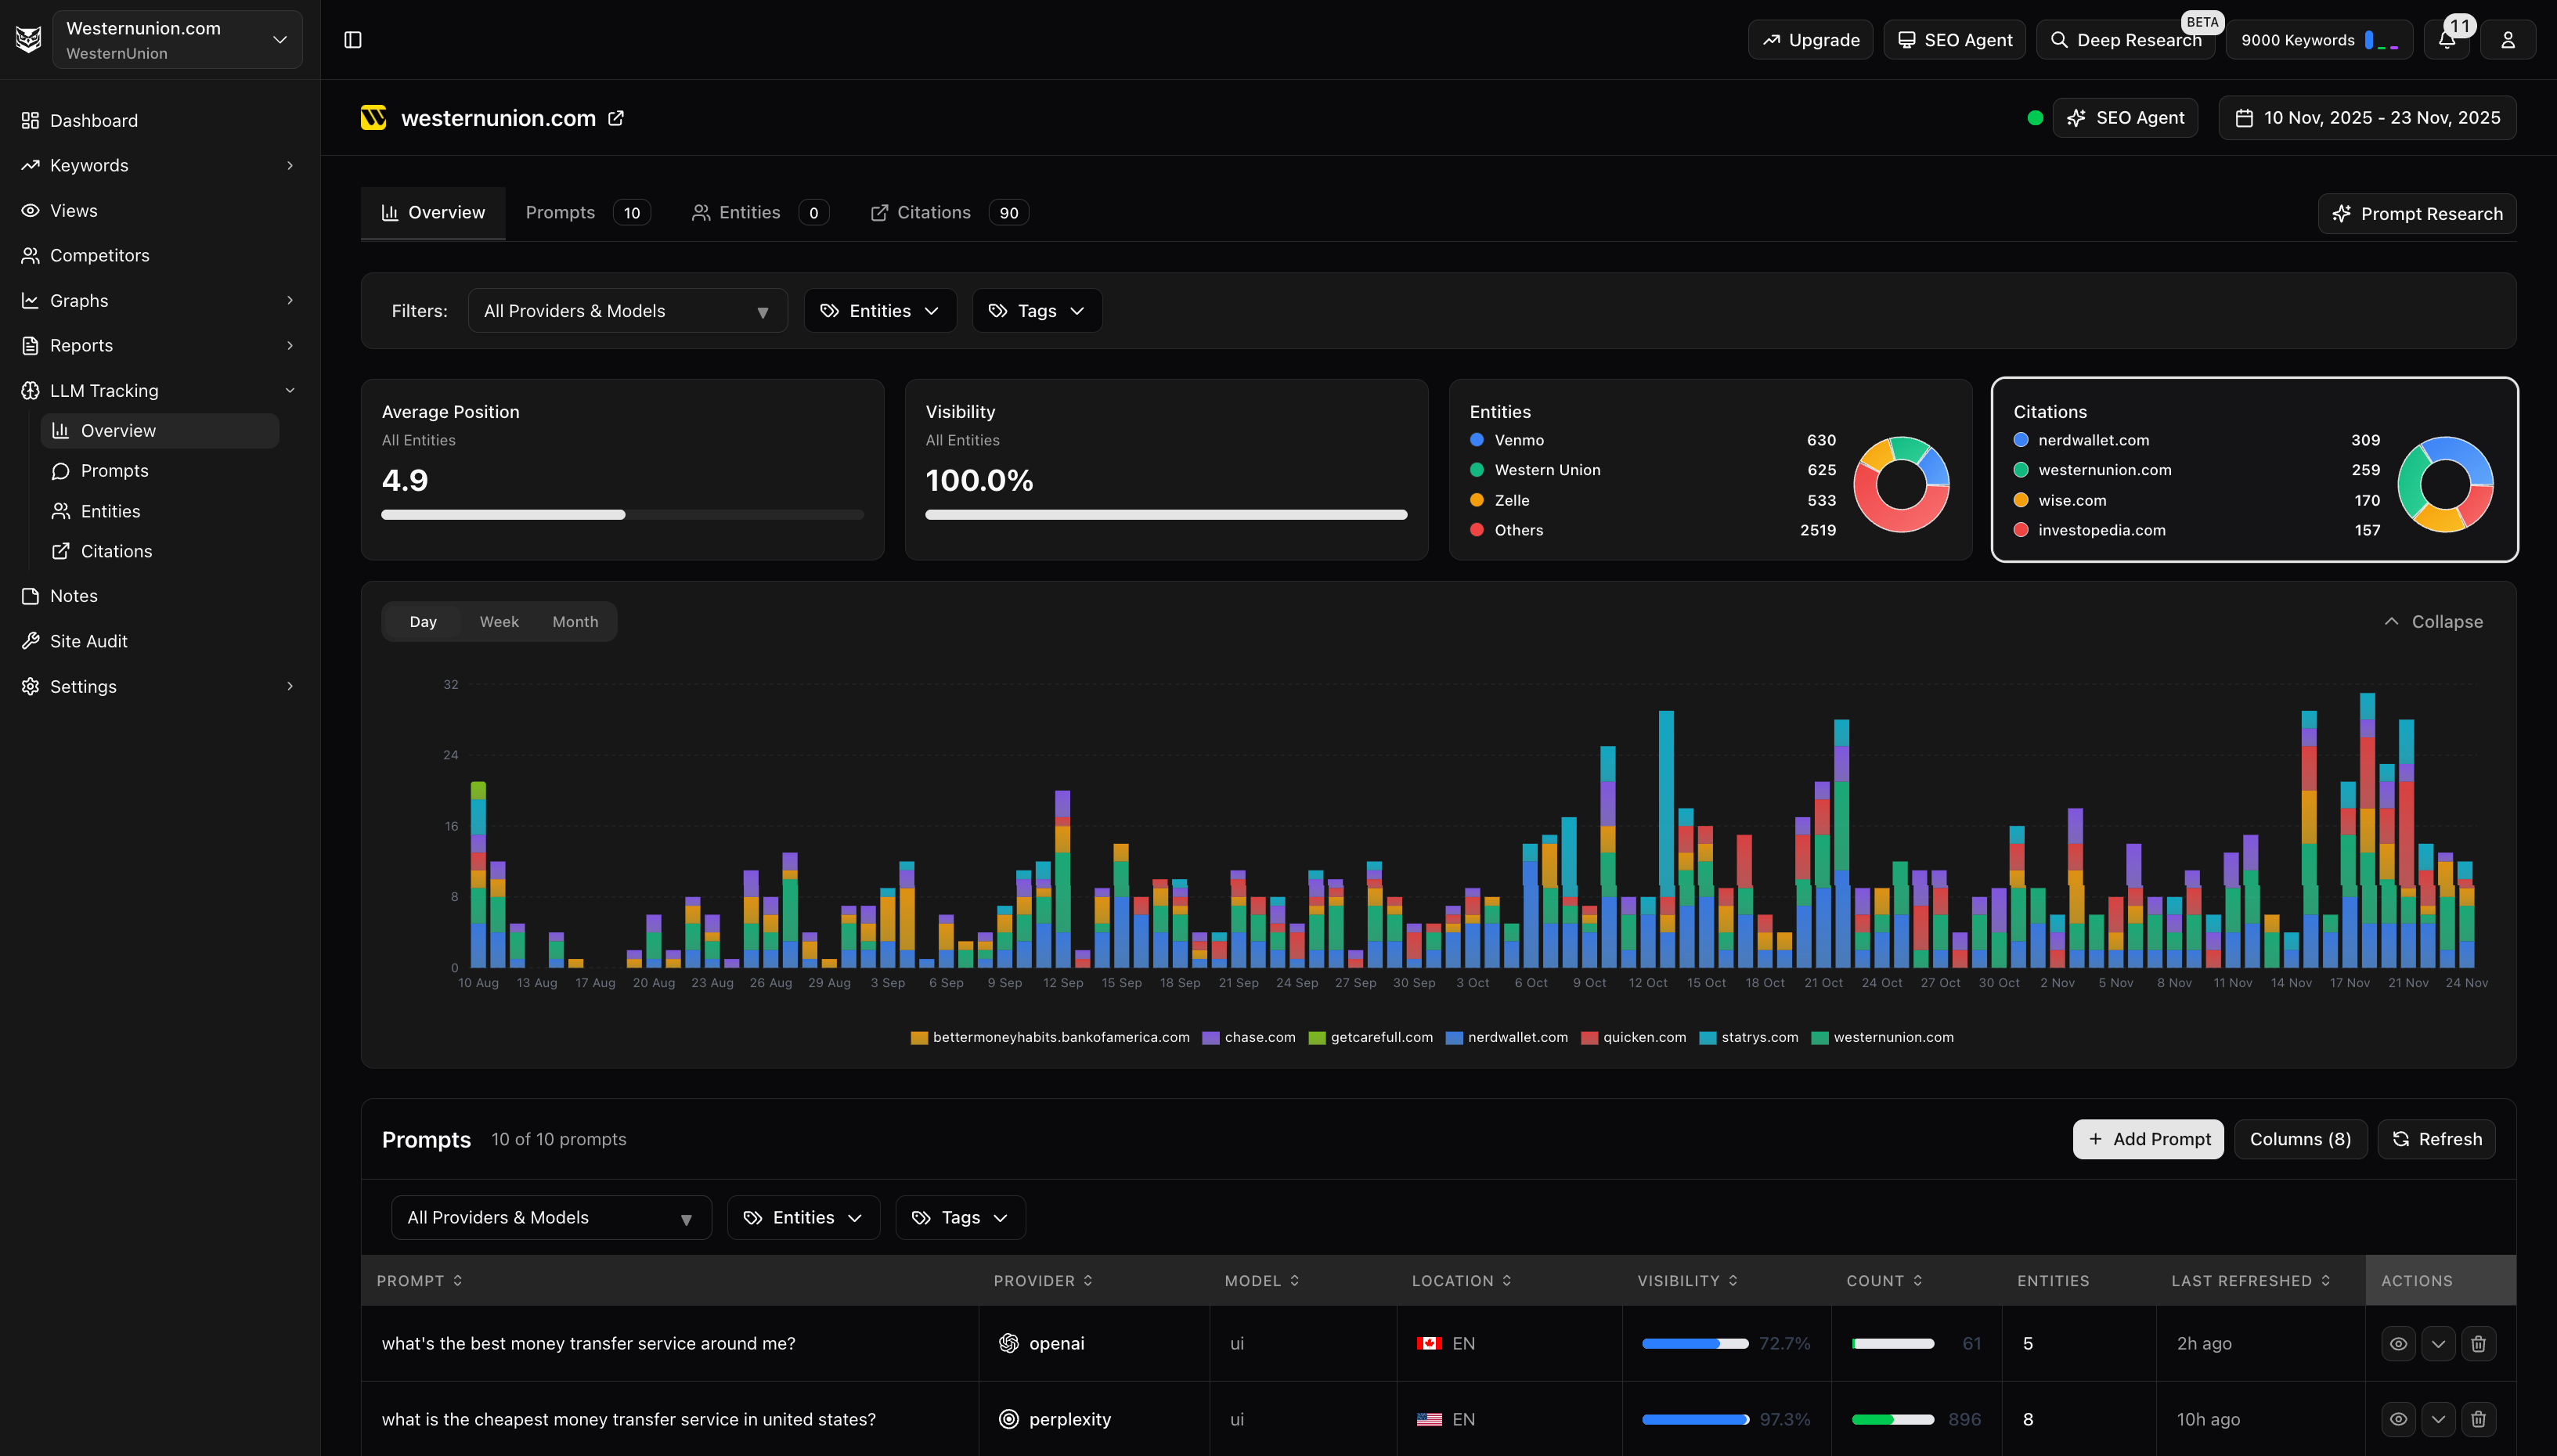Collapse the LLM Tracking section
This screenshot has height=1456, width=2557.
click(289, 390)
